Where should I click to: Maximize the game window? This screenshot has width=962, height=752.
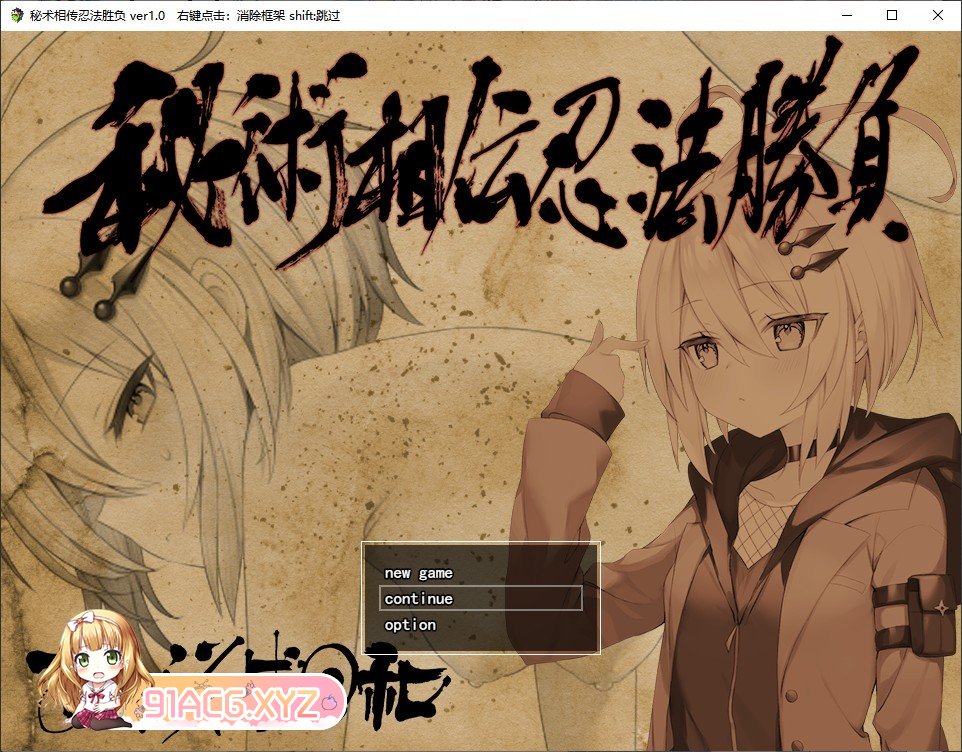[x=892, y=16]
